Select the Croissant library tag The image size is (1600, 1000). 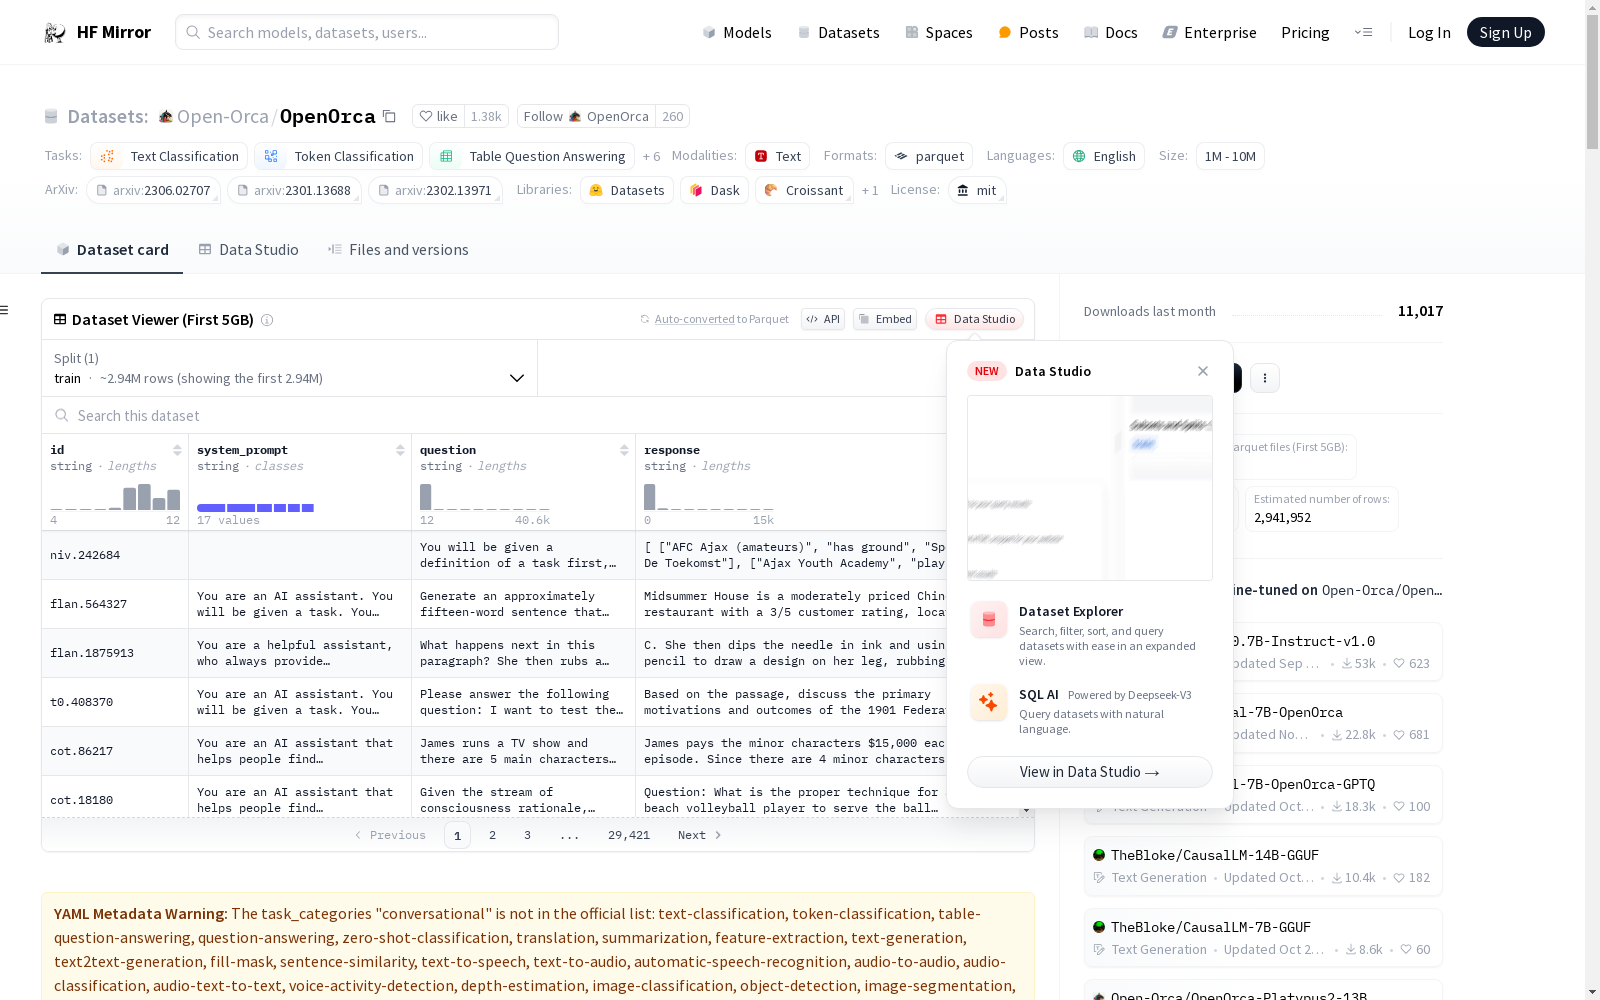click(x=805, y=190)
